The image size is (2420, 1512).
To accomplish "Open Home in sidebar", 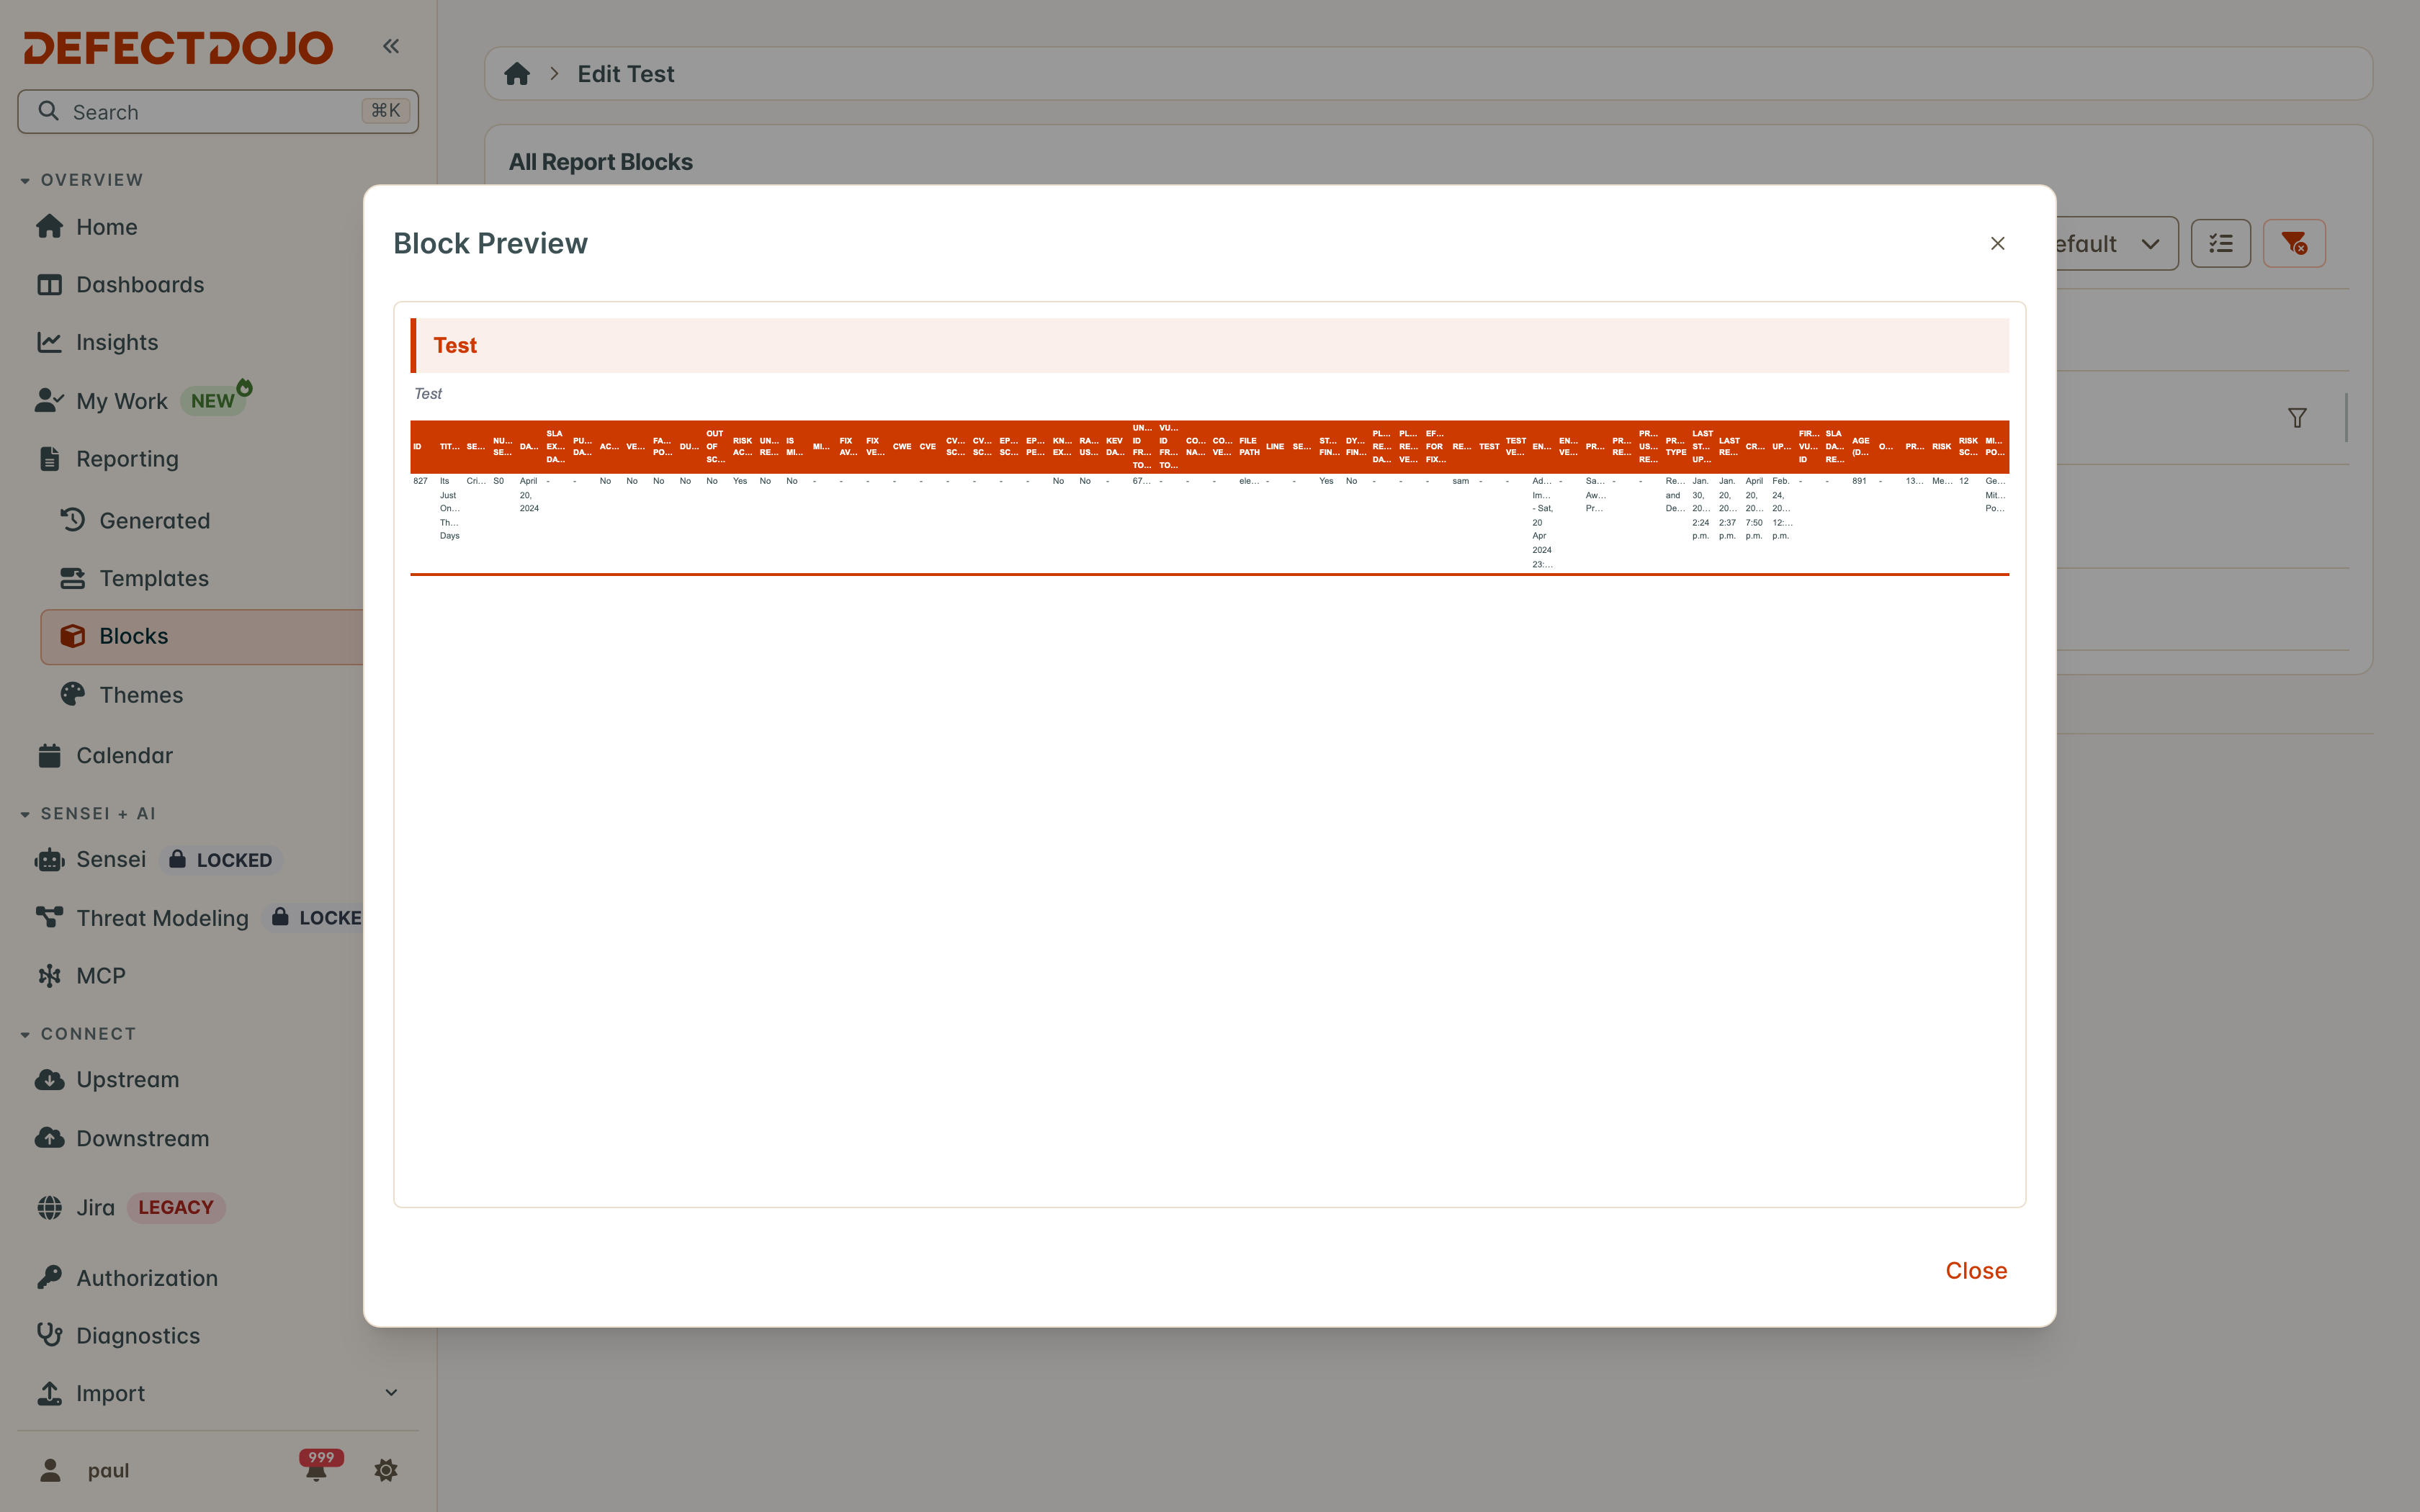I will tap(106, 227).
